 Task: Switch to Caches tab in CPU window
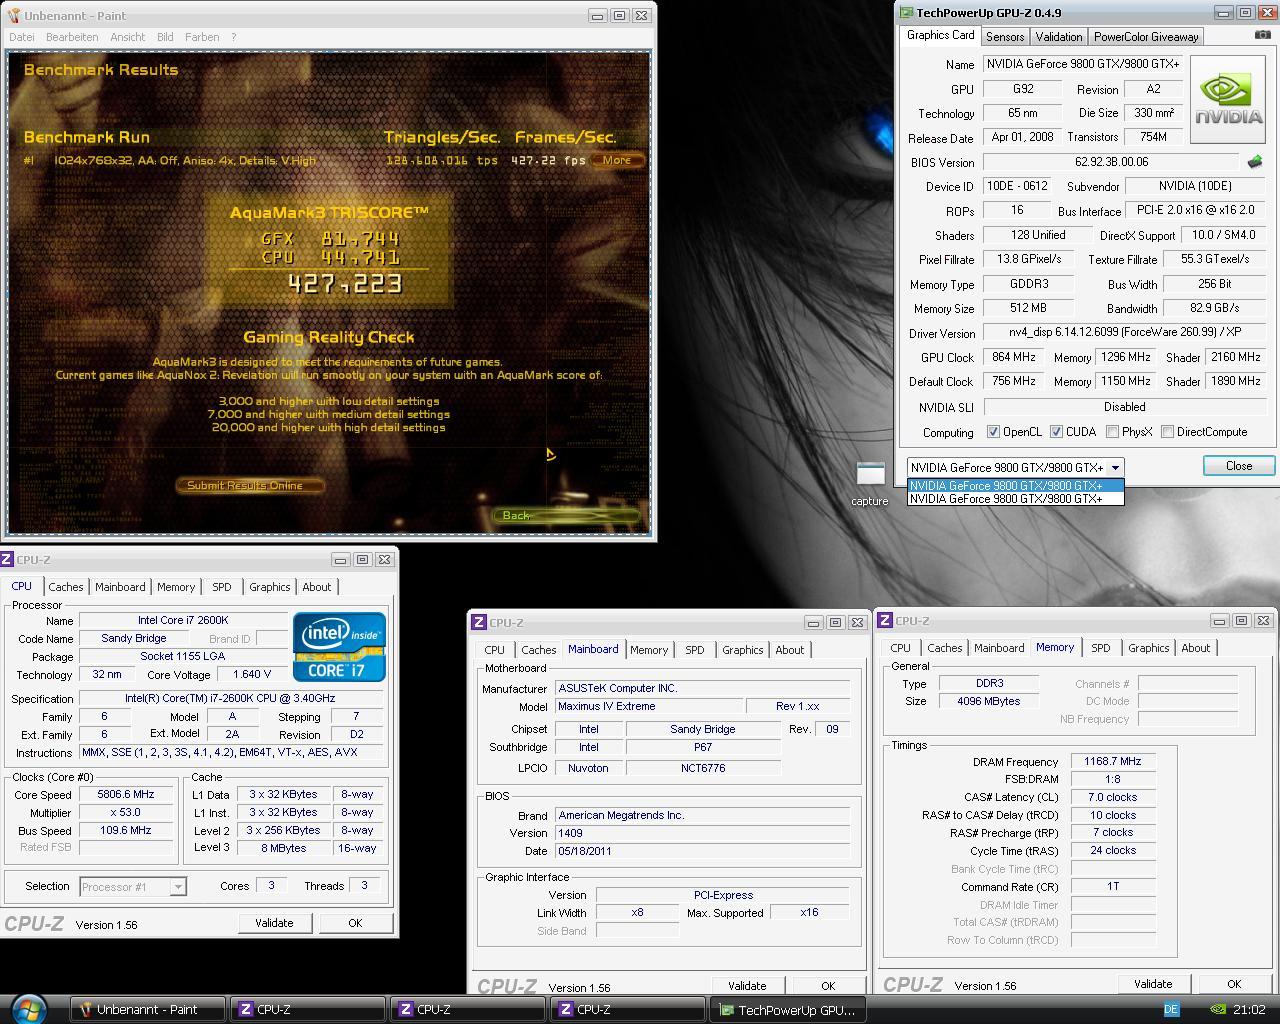click(x=66, y=587)
